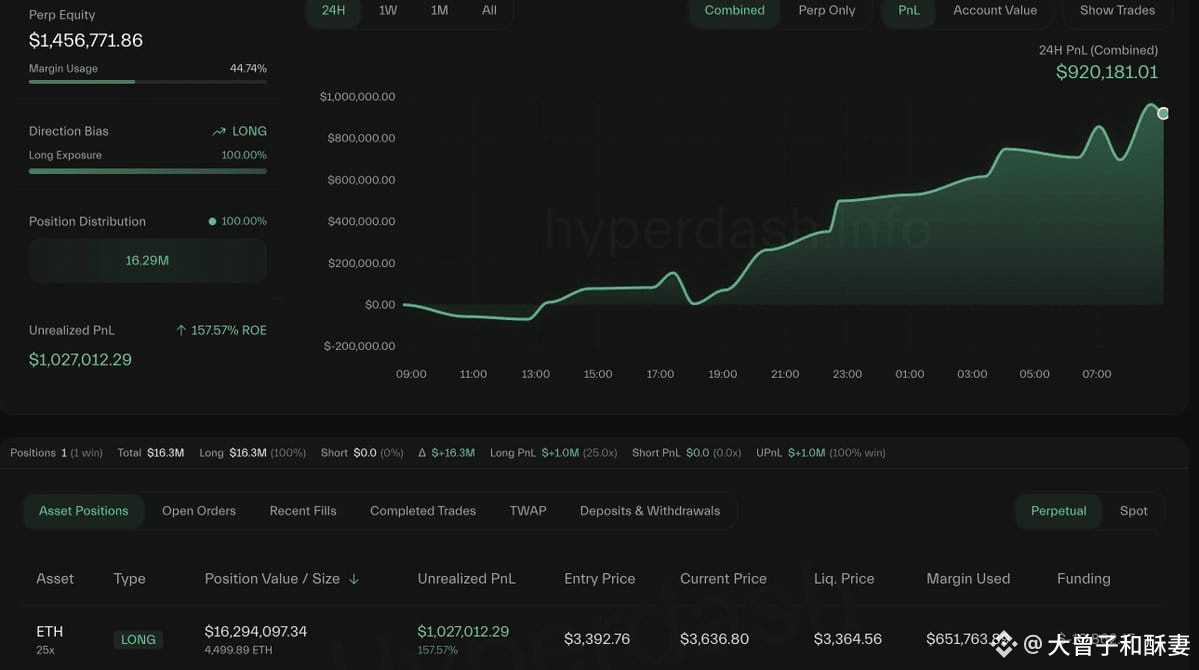Image resolution: width=1199 pixels, height=670 pixels.
Task: Switch chart to 1M range
Action: point(439,11)
